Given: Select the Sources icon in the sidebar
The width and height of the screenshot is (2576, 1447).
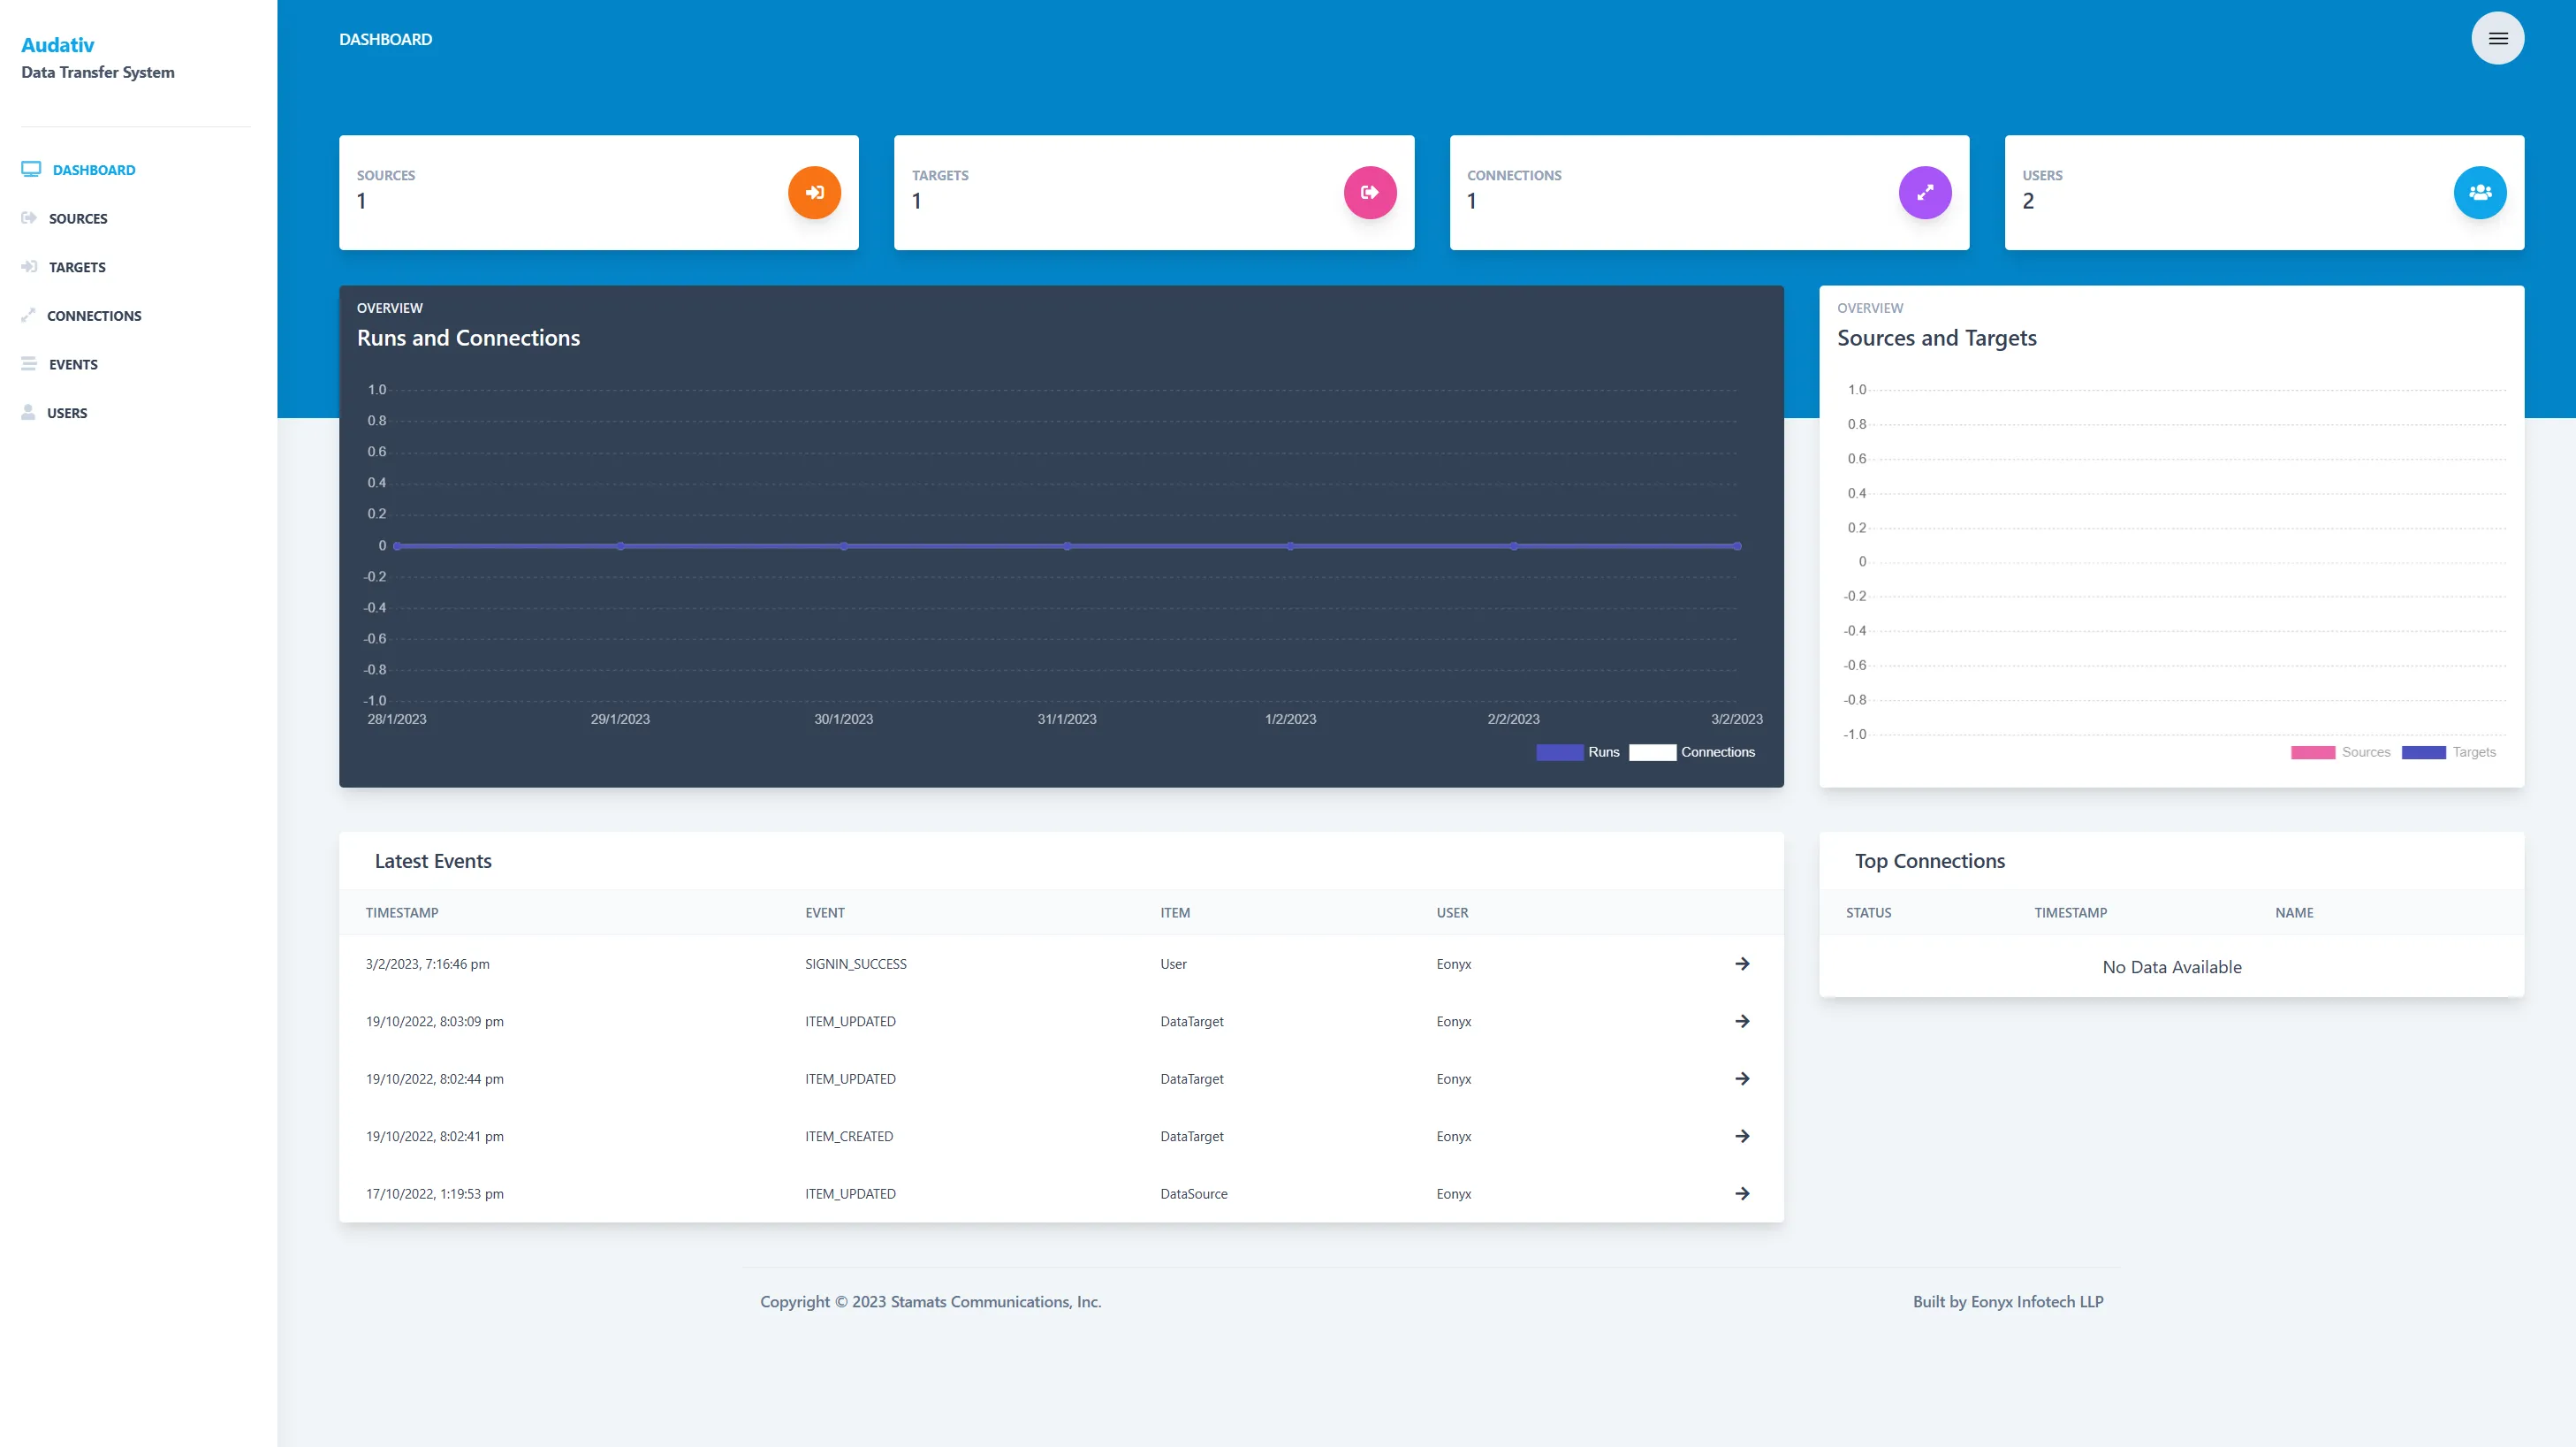Looking at the screenshot, I should [x=29, y=218].
